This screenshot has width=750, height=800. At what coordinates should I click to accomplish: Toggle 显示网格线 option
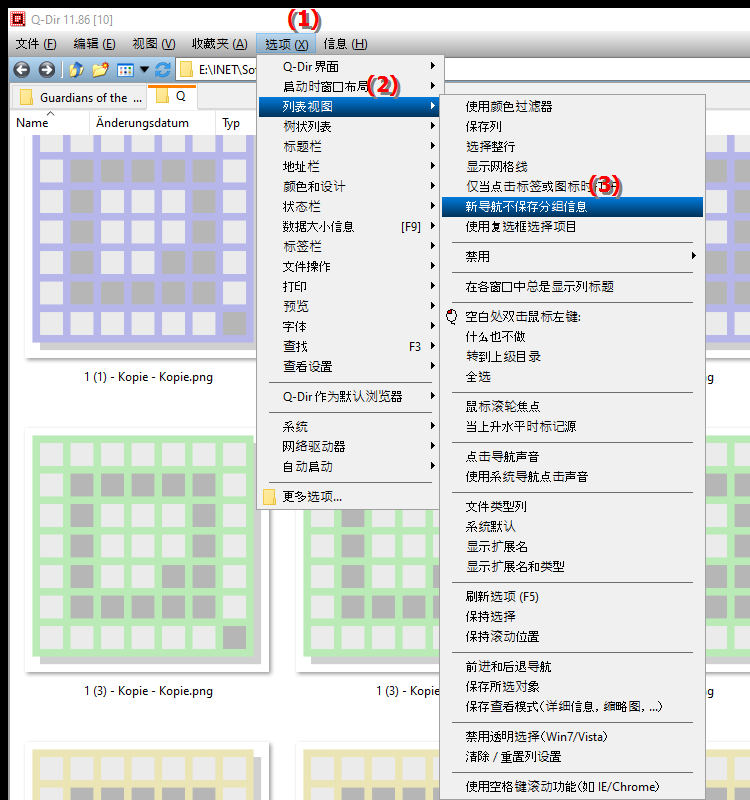pyautogui.click(x=496, y=167)
